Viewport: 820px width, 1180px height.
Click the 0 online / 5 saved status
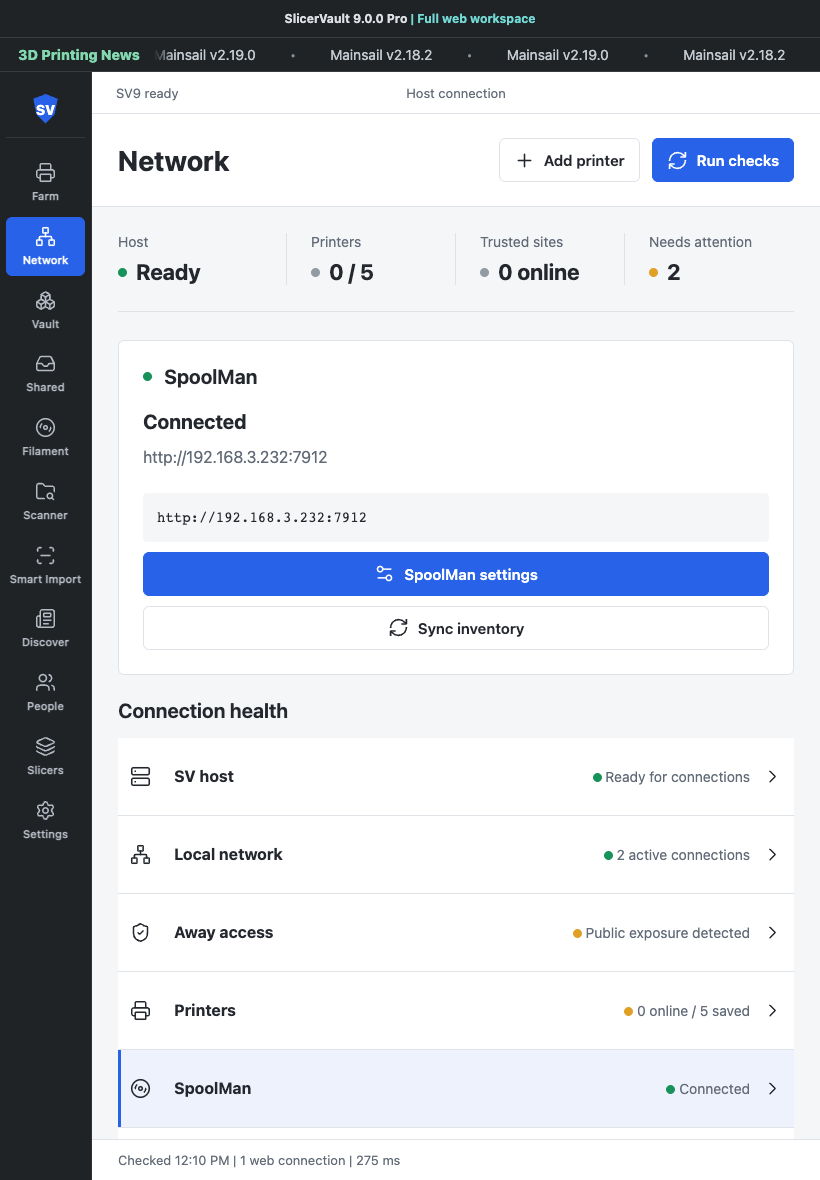[x=687, y=1011]
